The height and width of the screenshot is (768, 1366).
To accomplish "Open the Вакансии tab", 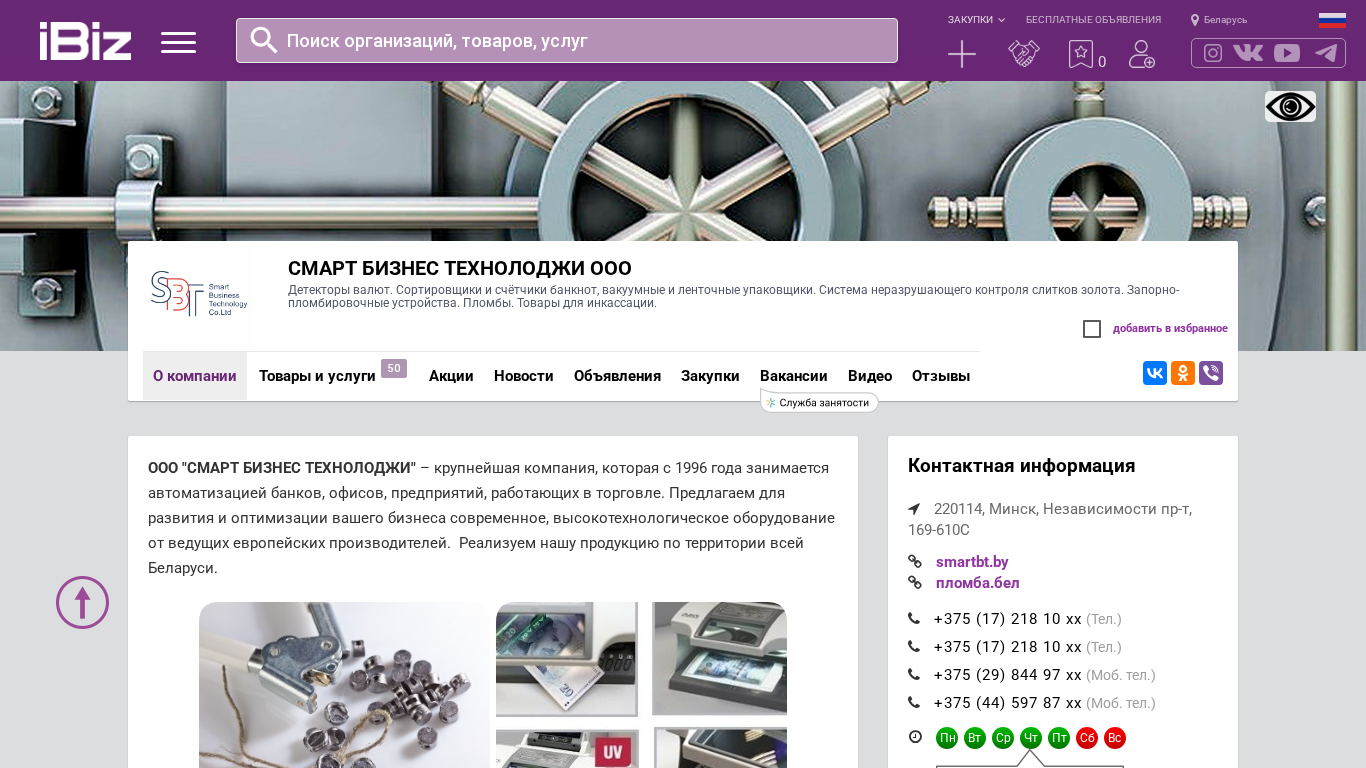I will pyautogui.click(x=794, y=376).
